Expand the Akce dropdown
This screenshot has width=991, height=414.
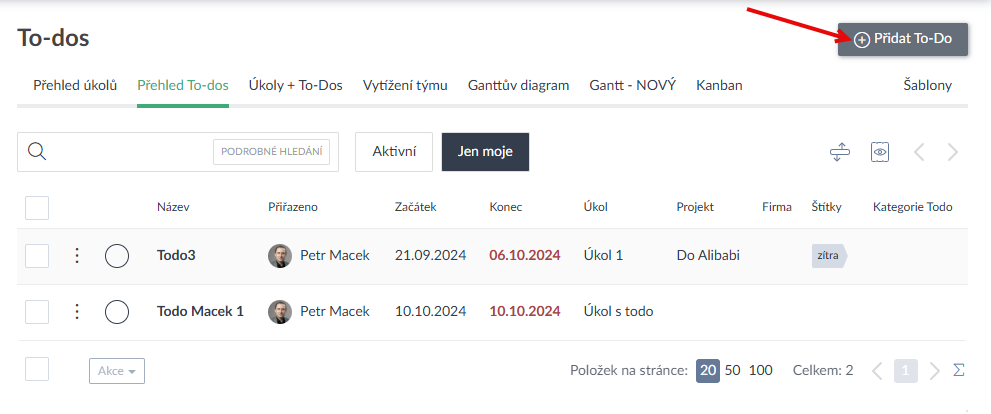(x=117, y=371)
